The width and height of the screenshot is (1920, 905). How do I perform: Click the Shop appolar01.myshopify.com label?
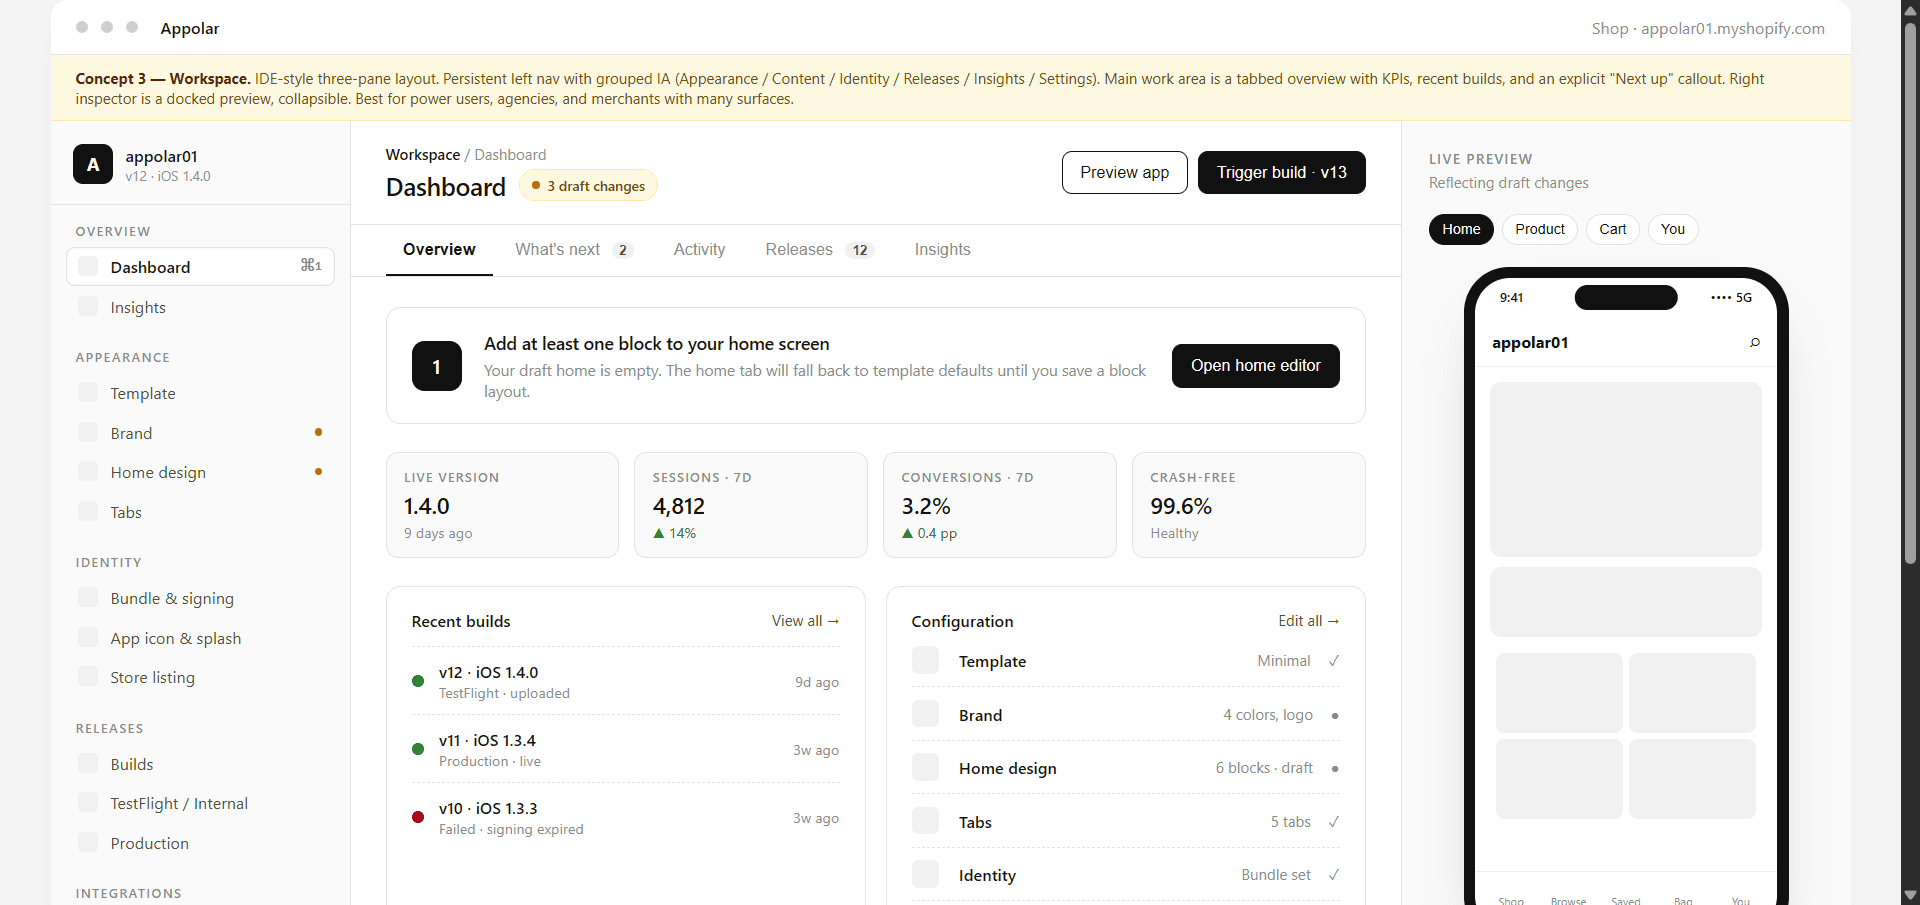click(x=1708, y=28)
